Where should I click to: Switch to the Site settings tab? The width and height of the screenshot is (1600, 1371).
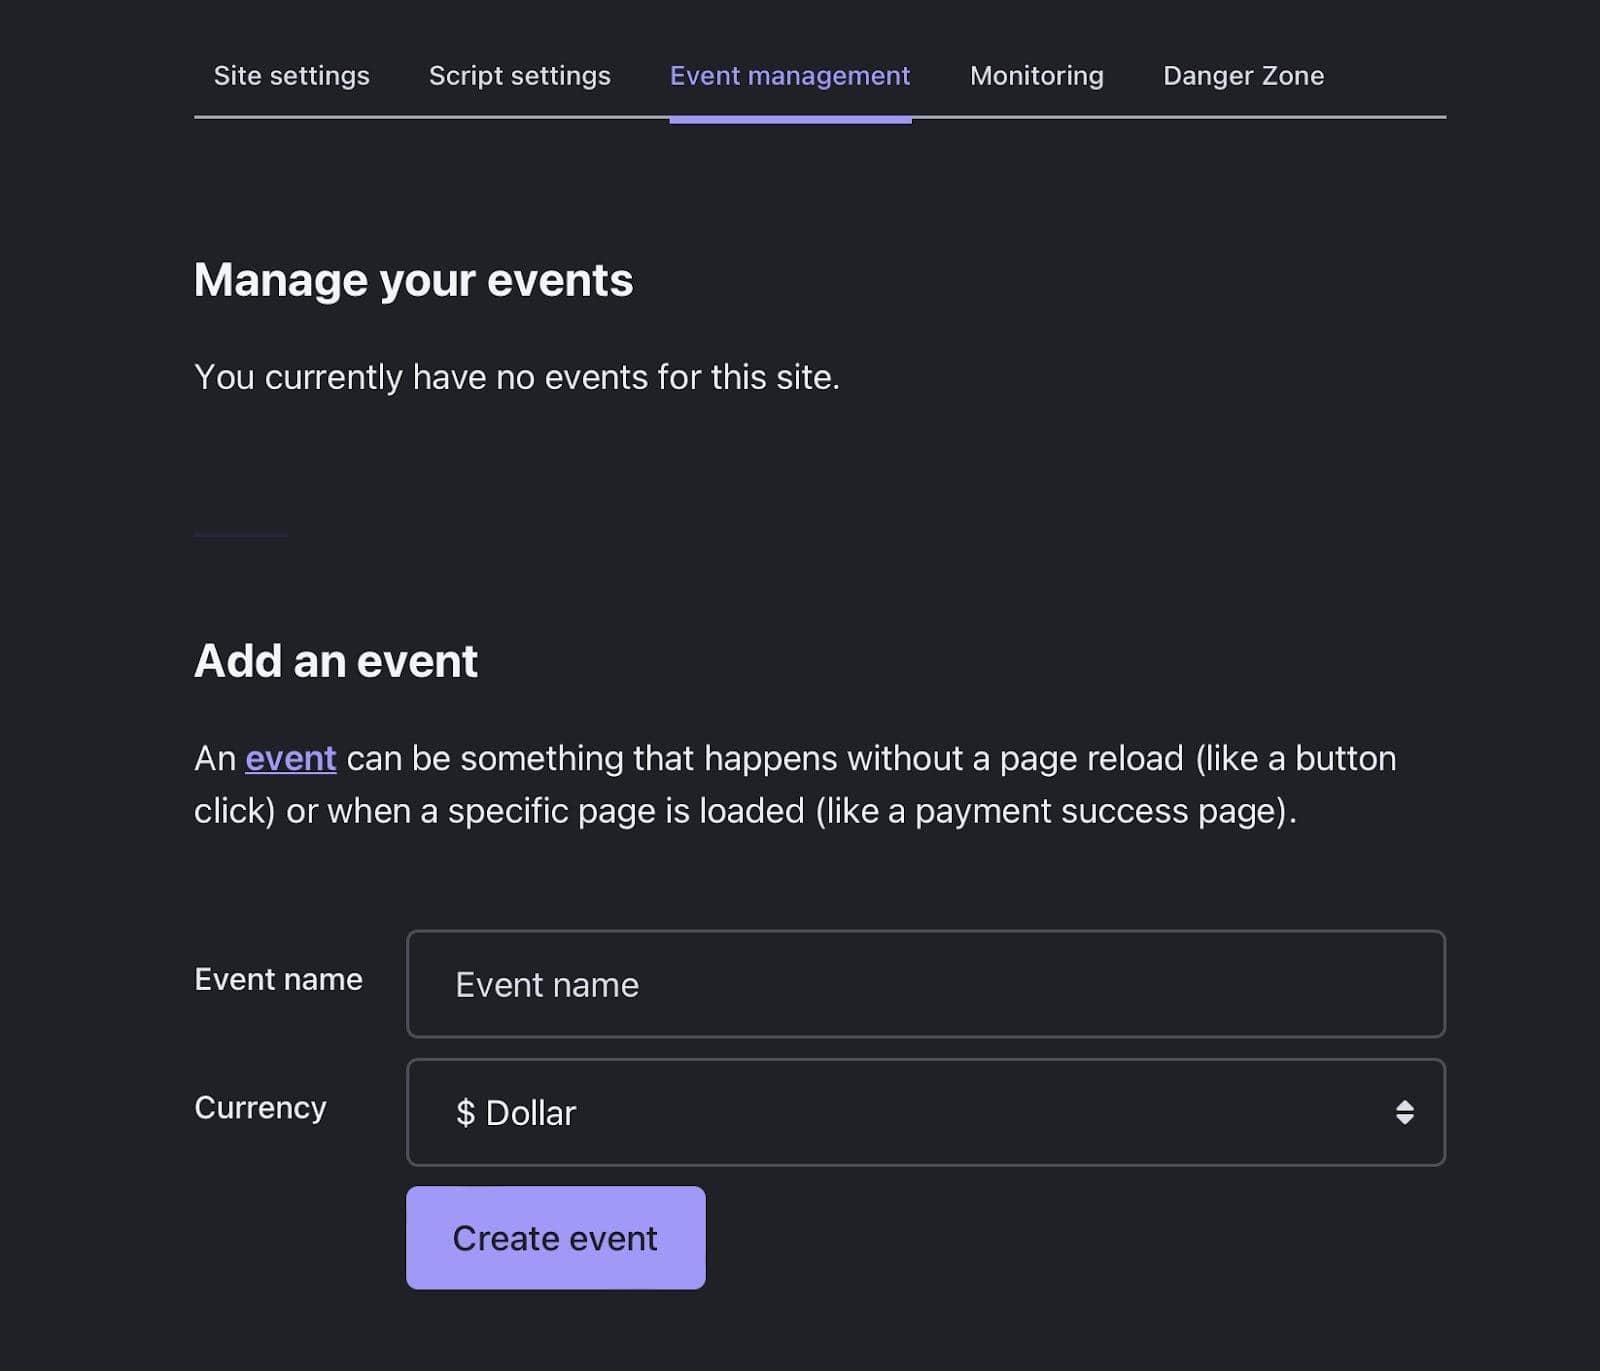point(292,75)
